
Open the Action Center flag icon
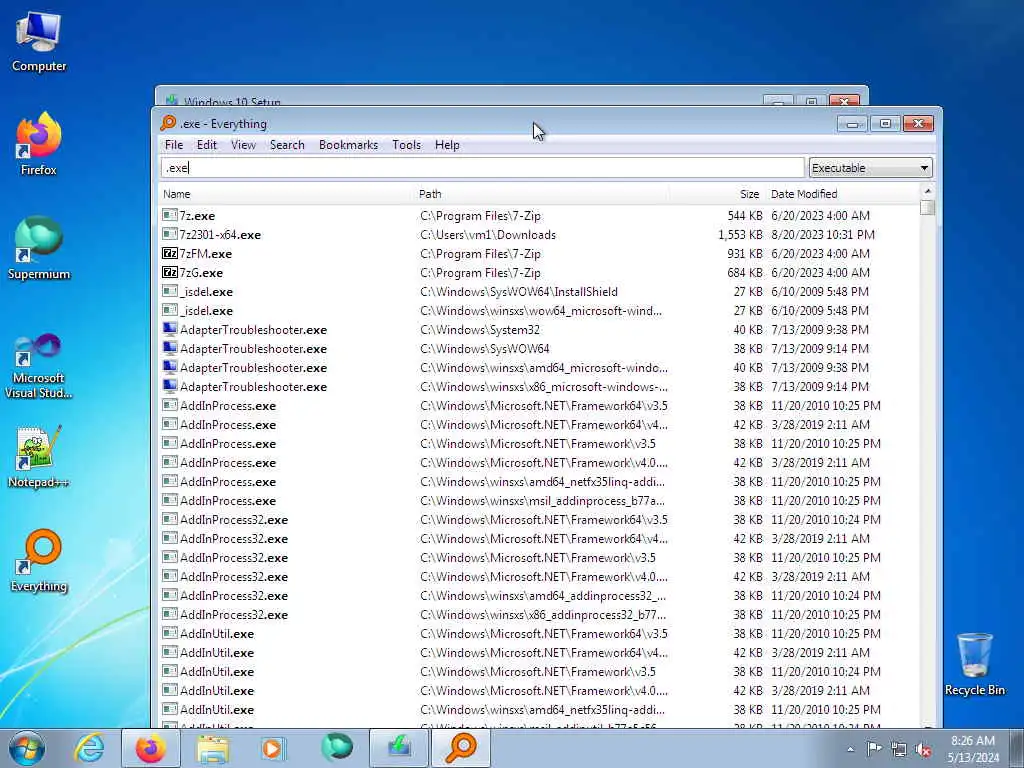pos(874,749)
